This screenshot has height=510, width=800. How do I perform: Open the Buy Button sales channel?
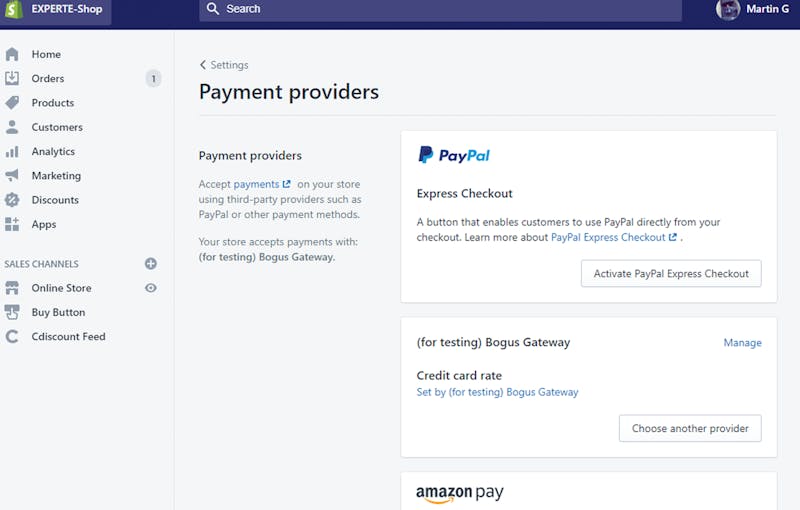click(58, 312)
